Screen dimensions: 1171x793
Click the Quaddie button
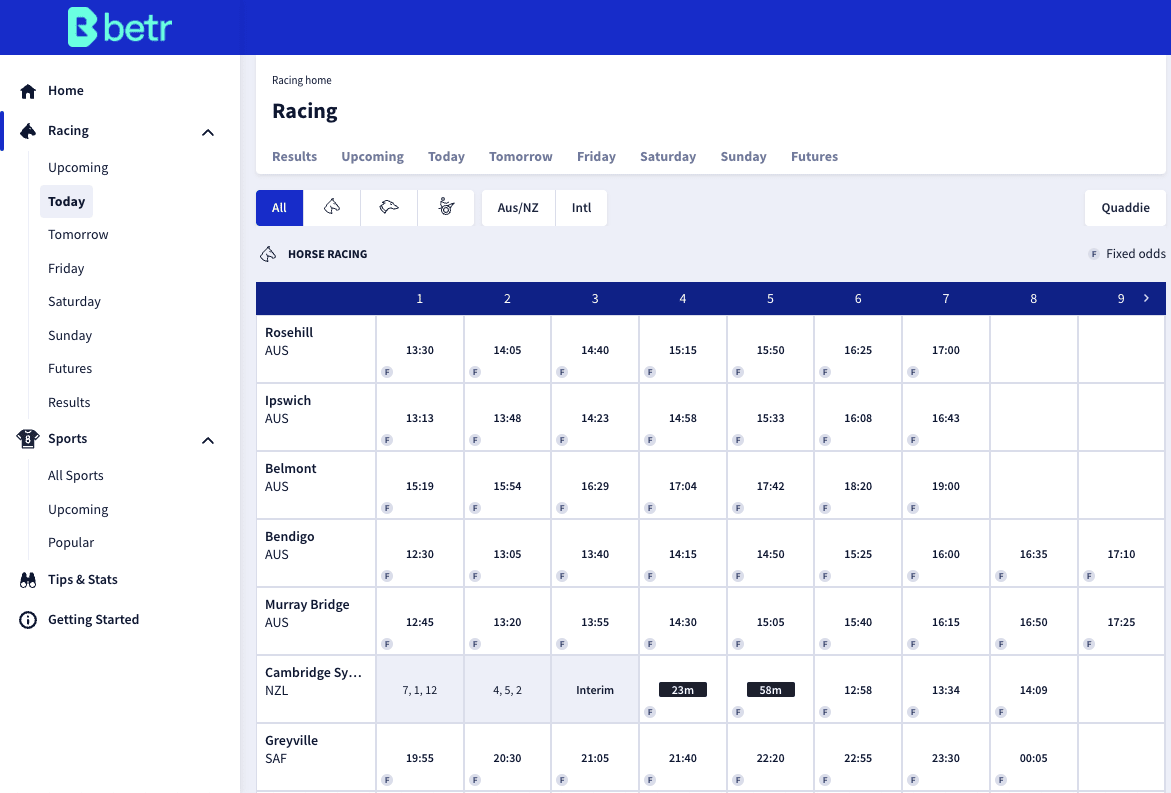(1125, 208)
